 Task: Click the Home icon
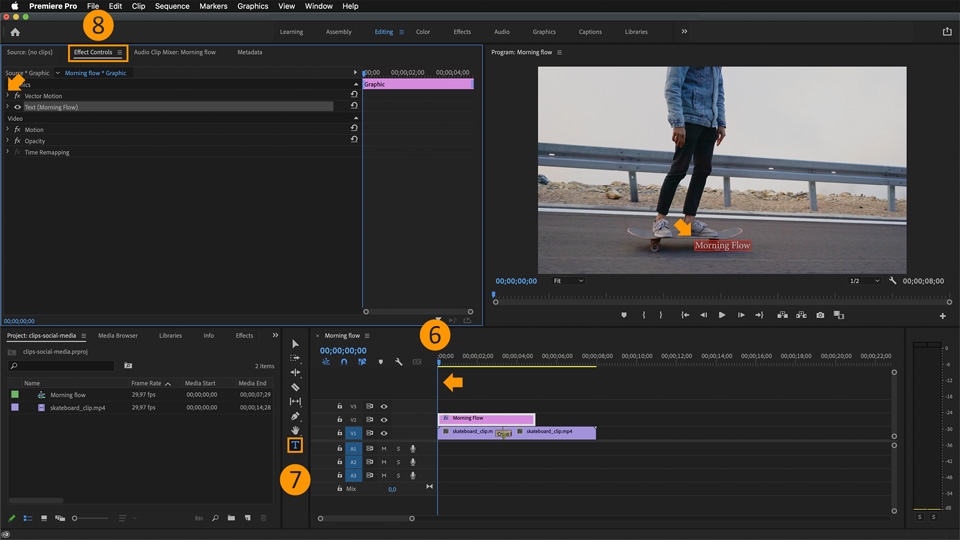click(15, 32)
